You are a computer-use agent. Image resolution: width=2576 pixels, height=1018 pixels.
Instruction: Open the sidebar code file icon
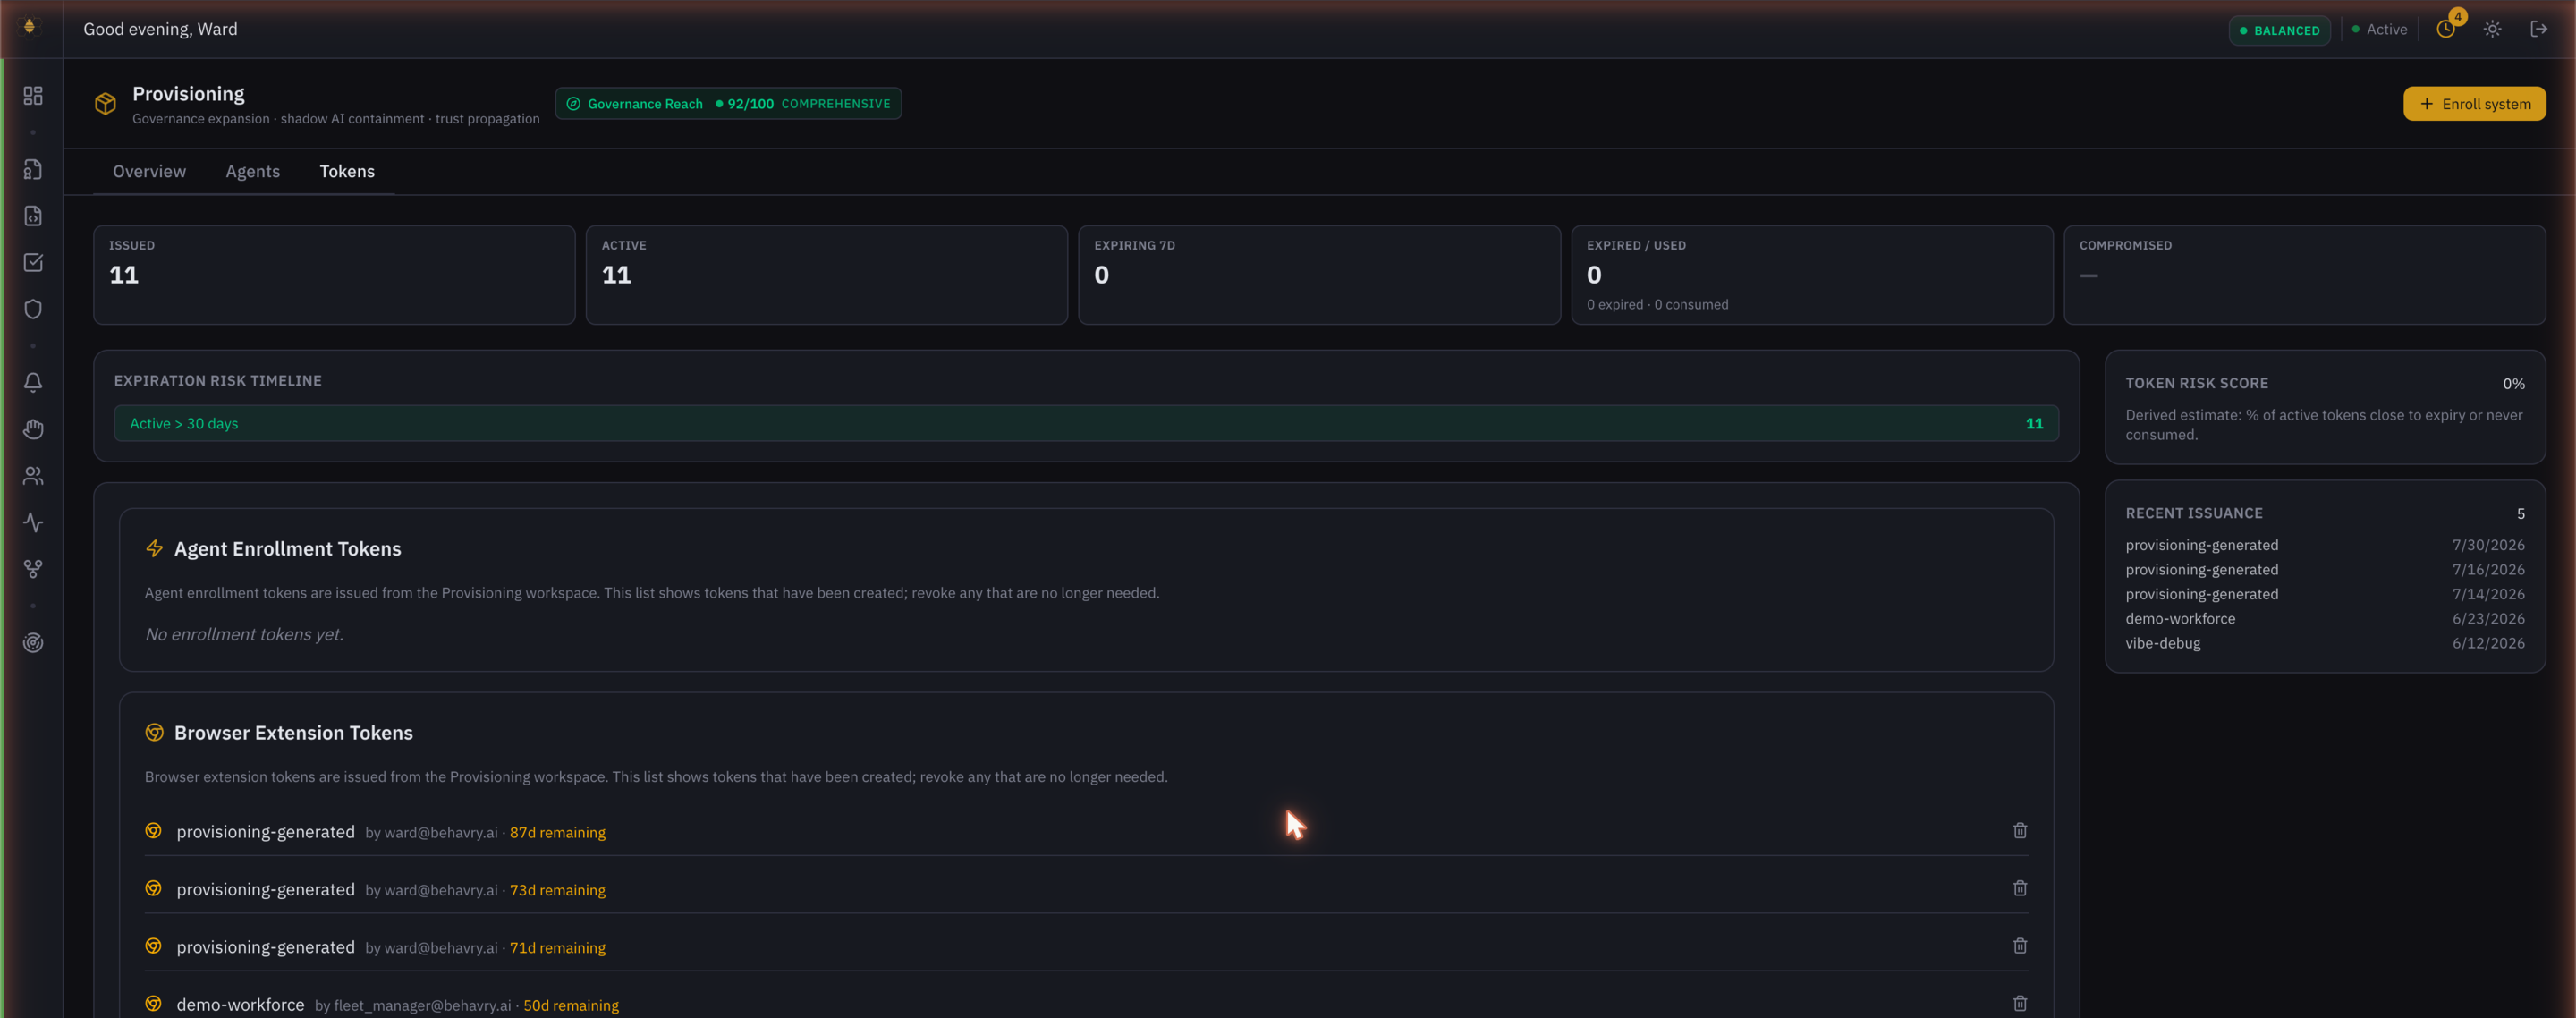click(x=33, y=216)
